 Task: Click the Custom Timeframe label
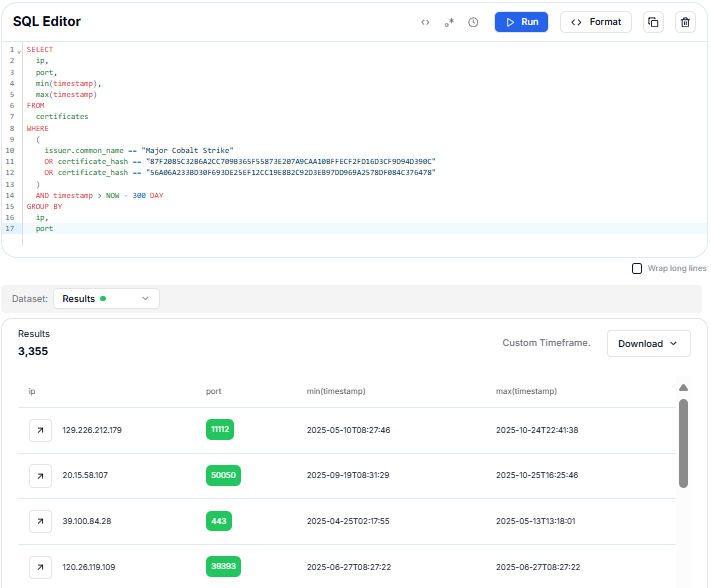click(546, 343)
